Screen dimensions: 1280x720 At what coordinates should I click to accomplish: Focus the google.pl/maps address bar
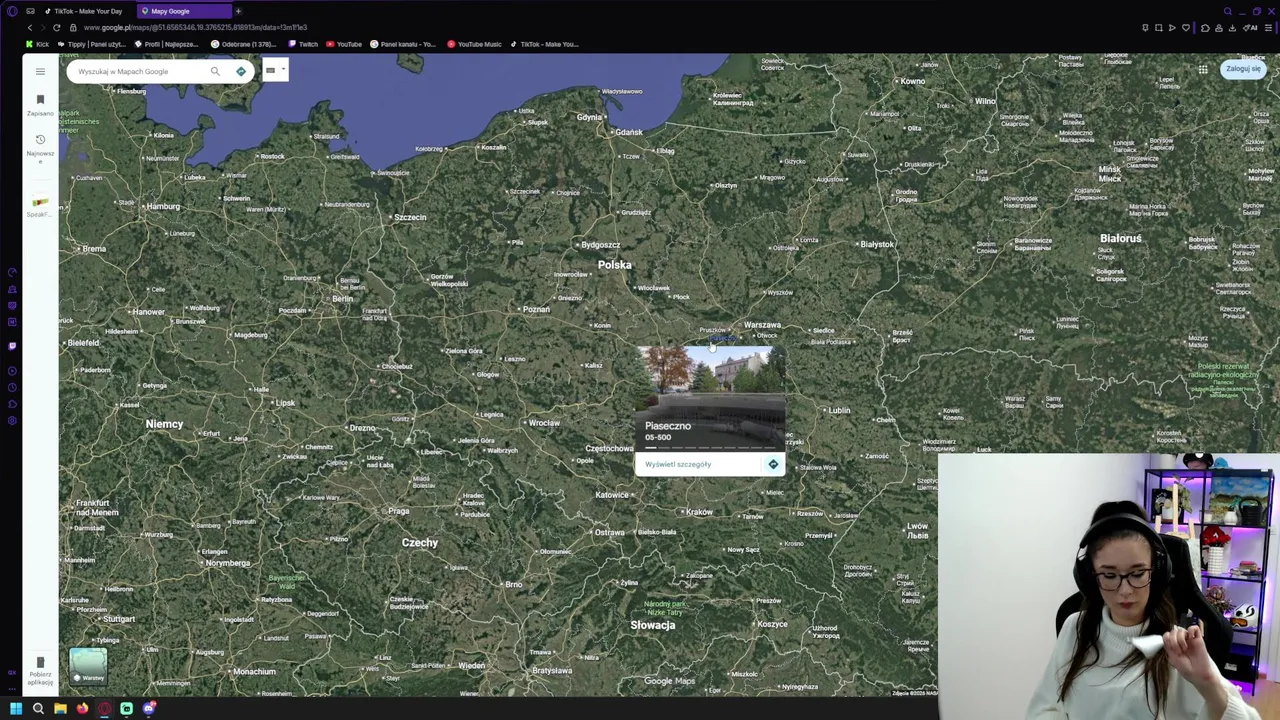pyautogui.click(x=195, y=28)
